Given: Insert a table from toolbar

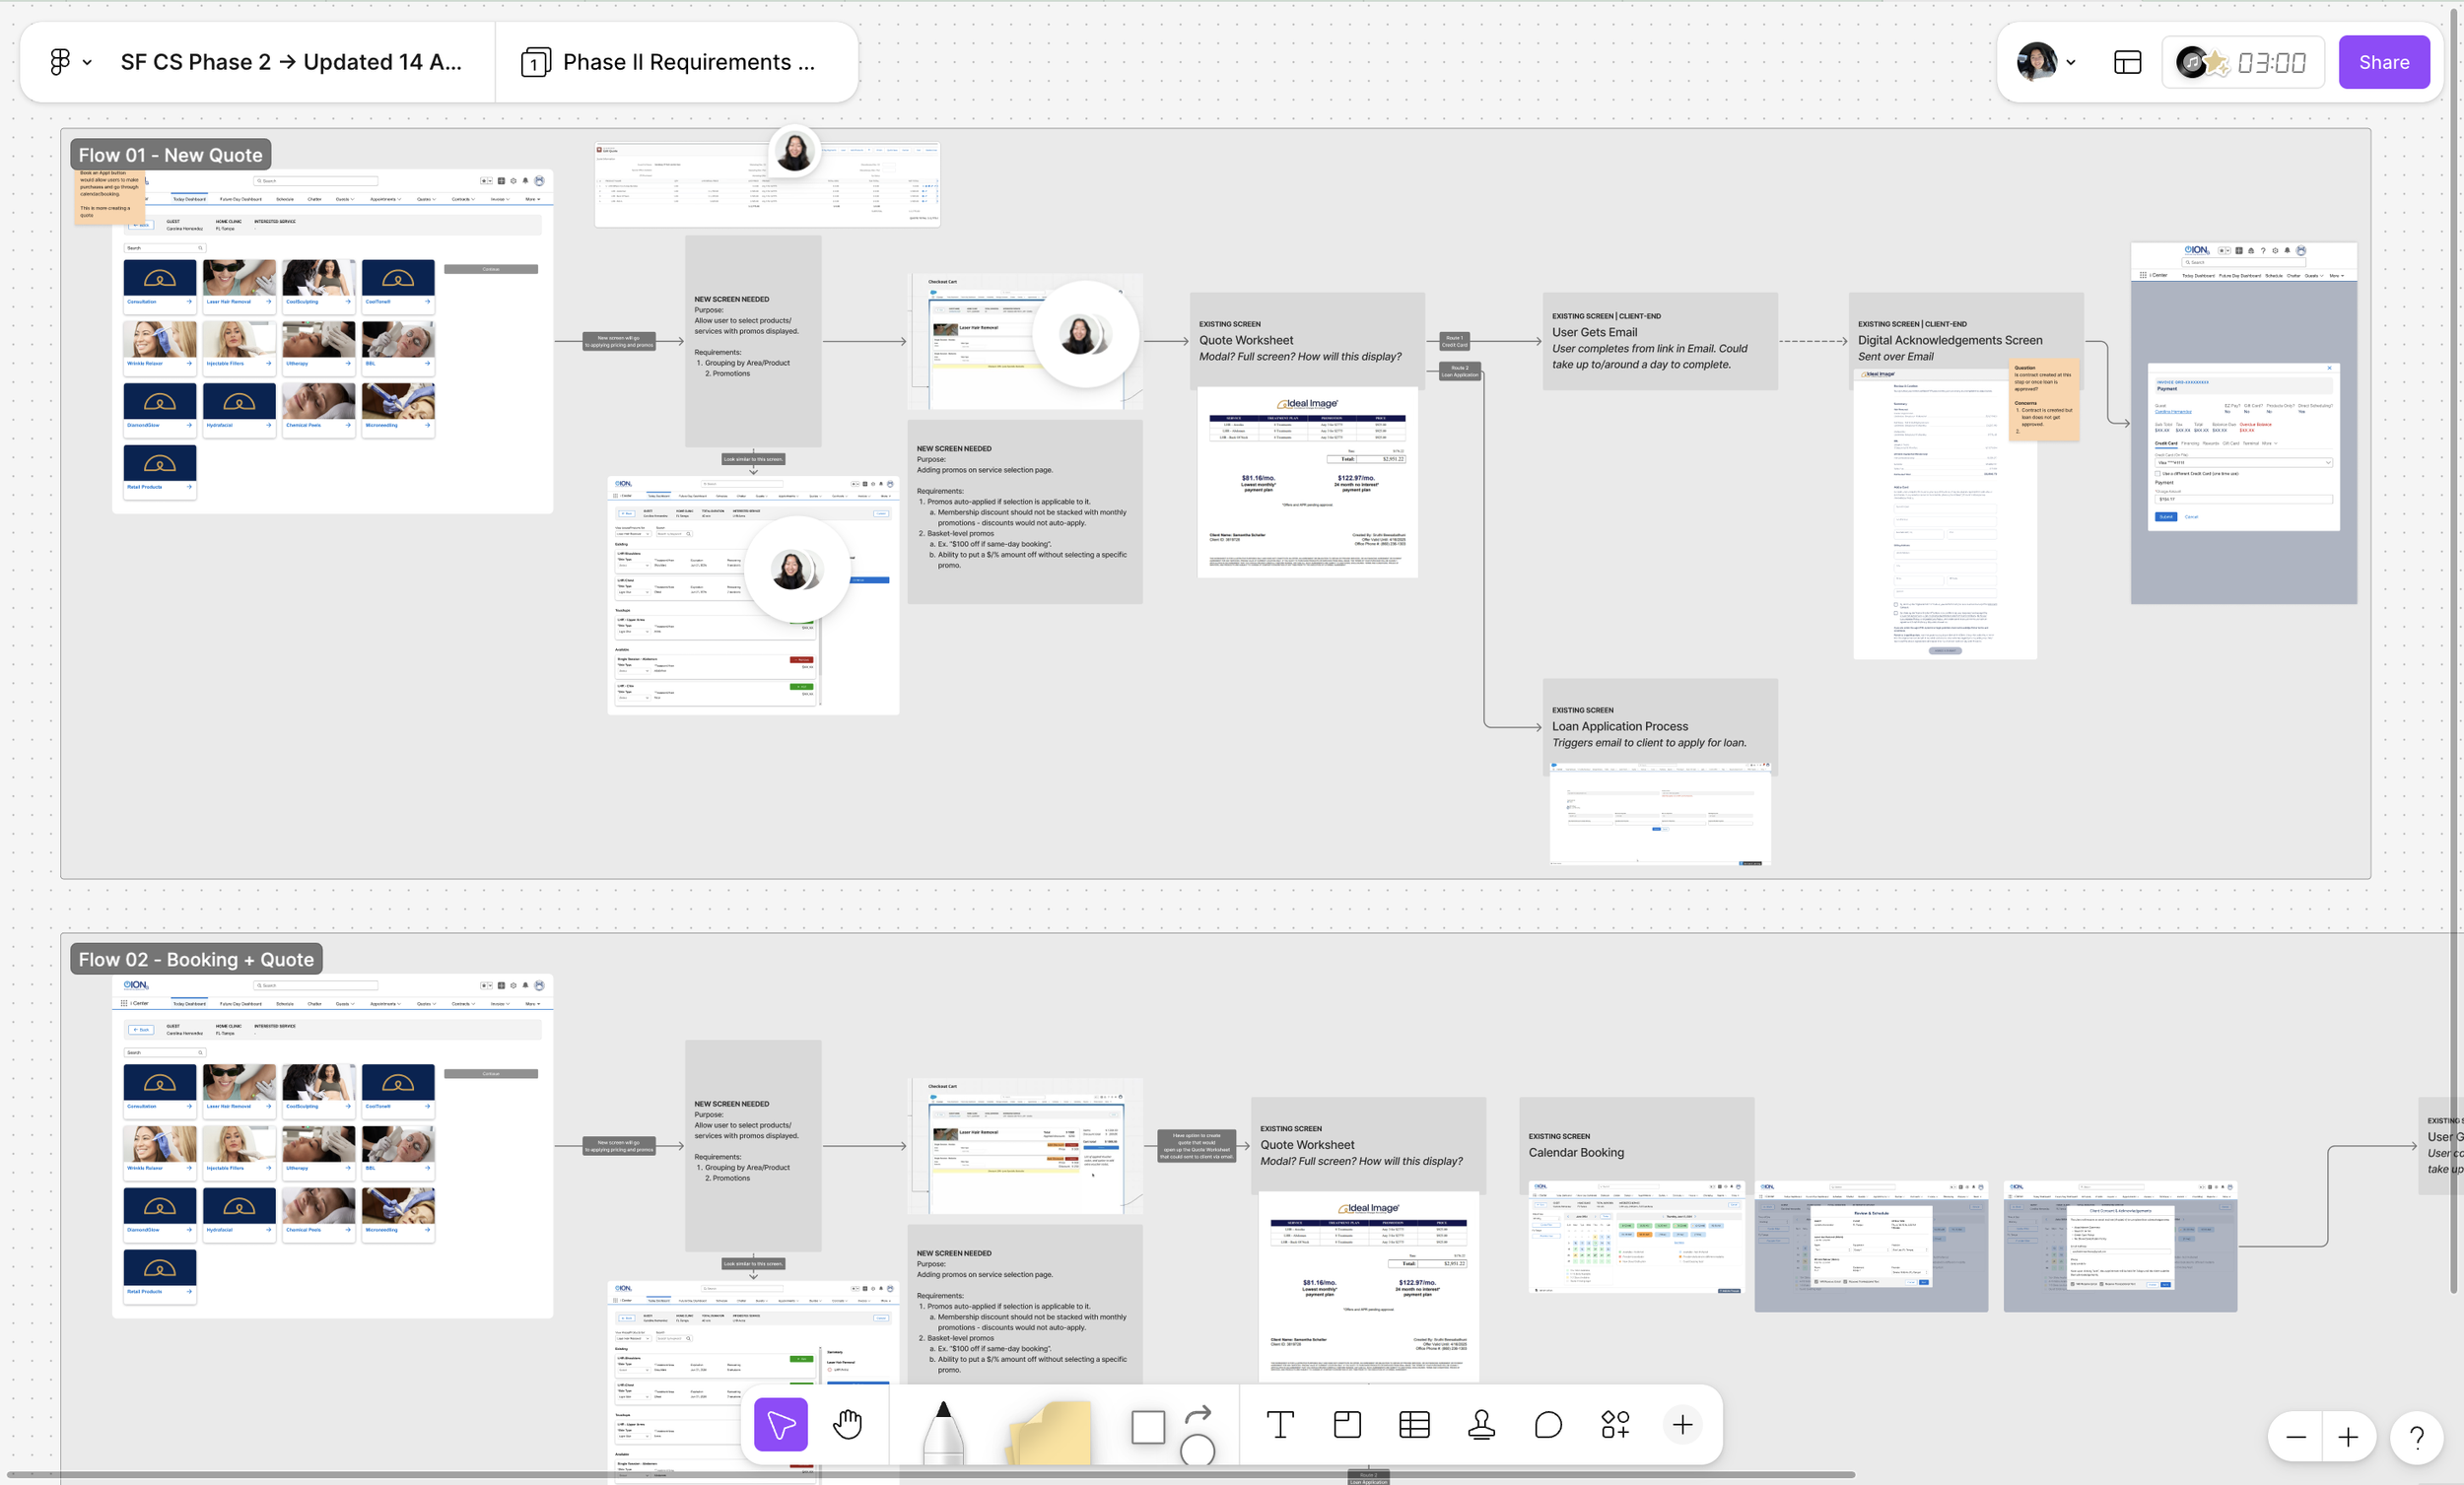Looking at the screenshot, I should pos(1414,1424).
